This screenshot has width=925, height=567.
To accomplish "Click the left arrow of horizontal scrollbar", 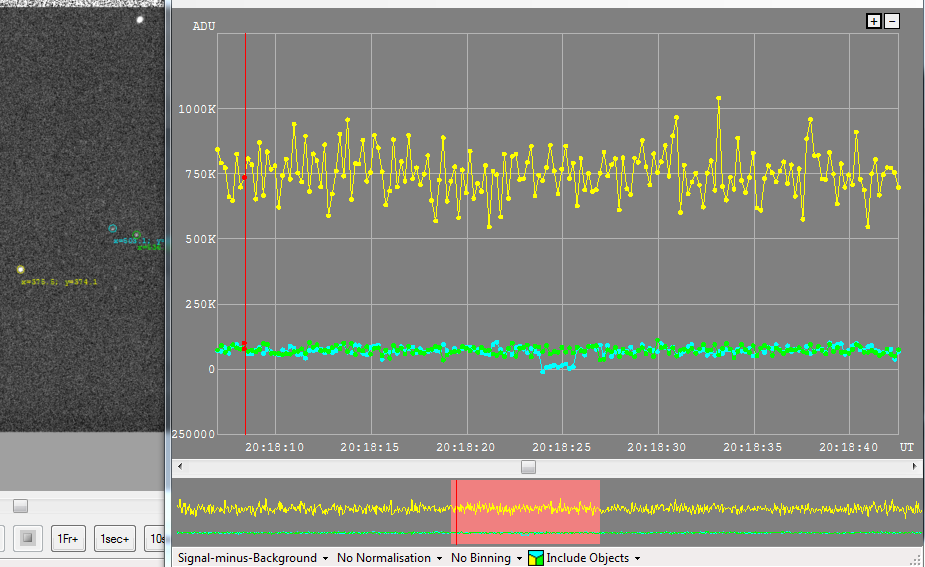I will pyautogui.click(x=180, y=467).
